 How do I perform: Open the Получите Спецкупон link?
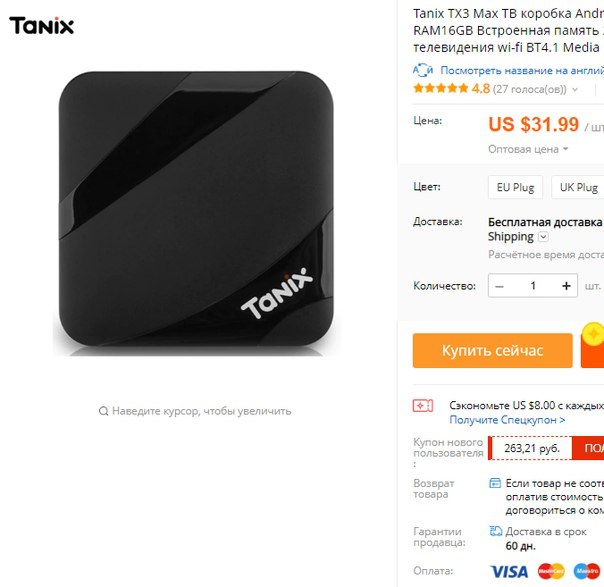[507, 420]
